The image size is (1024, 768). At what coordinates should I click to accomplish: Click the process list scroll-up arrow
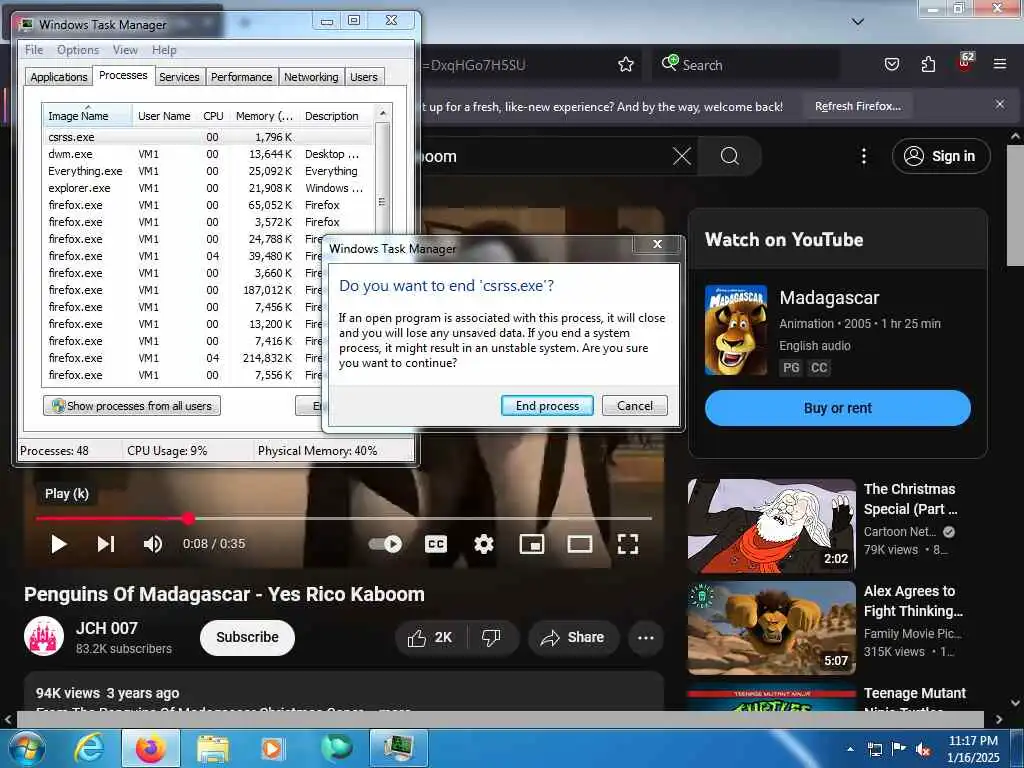point(383,113)
